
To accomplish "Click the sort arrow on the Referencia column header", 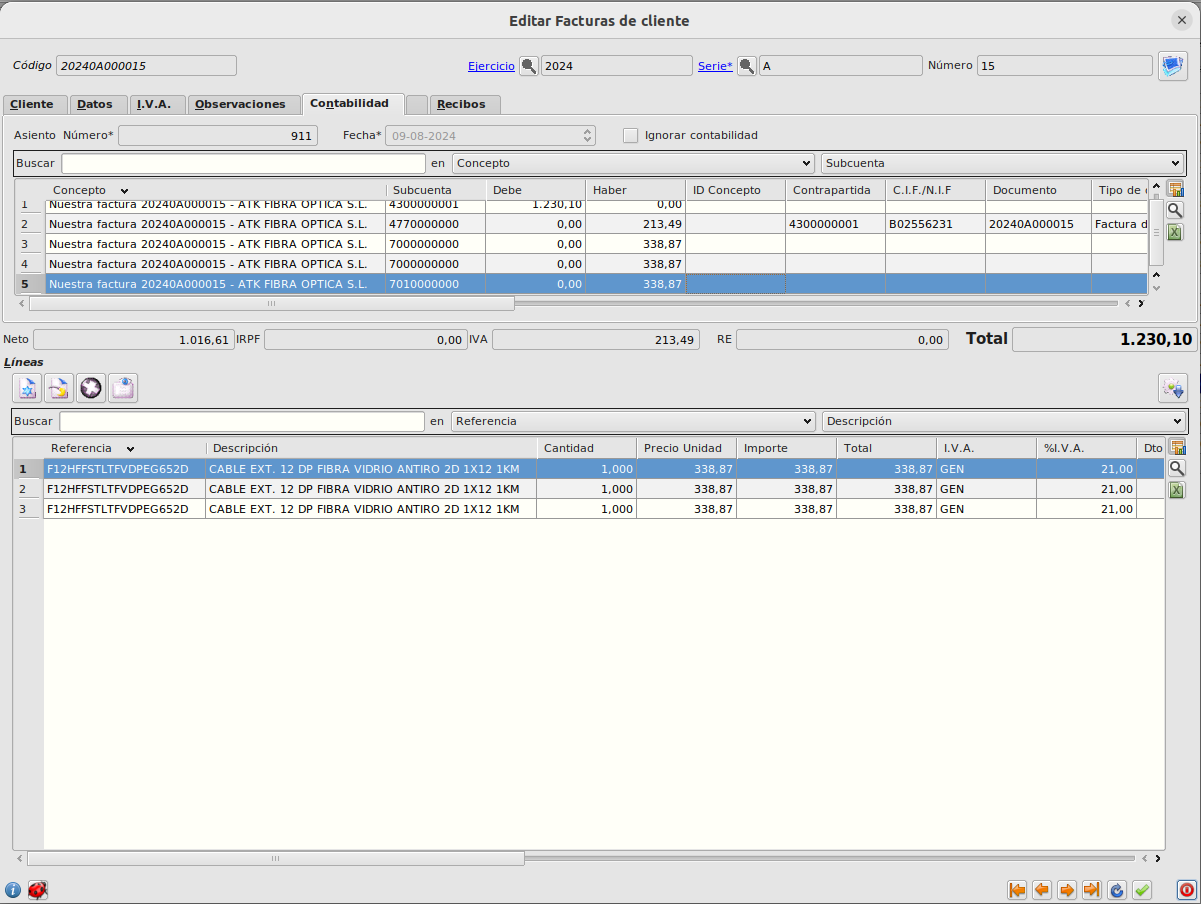I will 131,449.
